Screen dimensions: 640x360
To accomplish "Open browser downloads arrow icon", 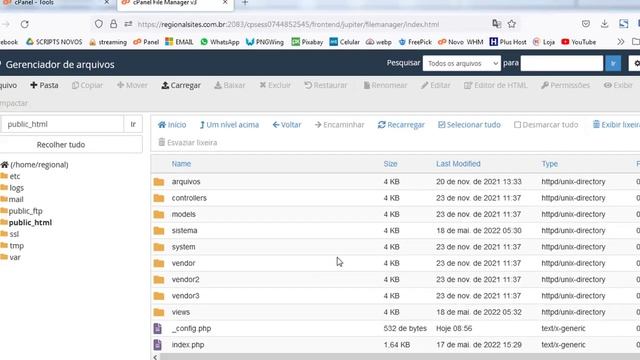I will coord(604,24).
